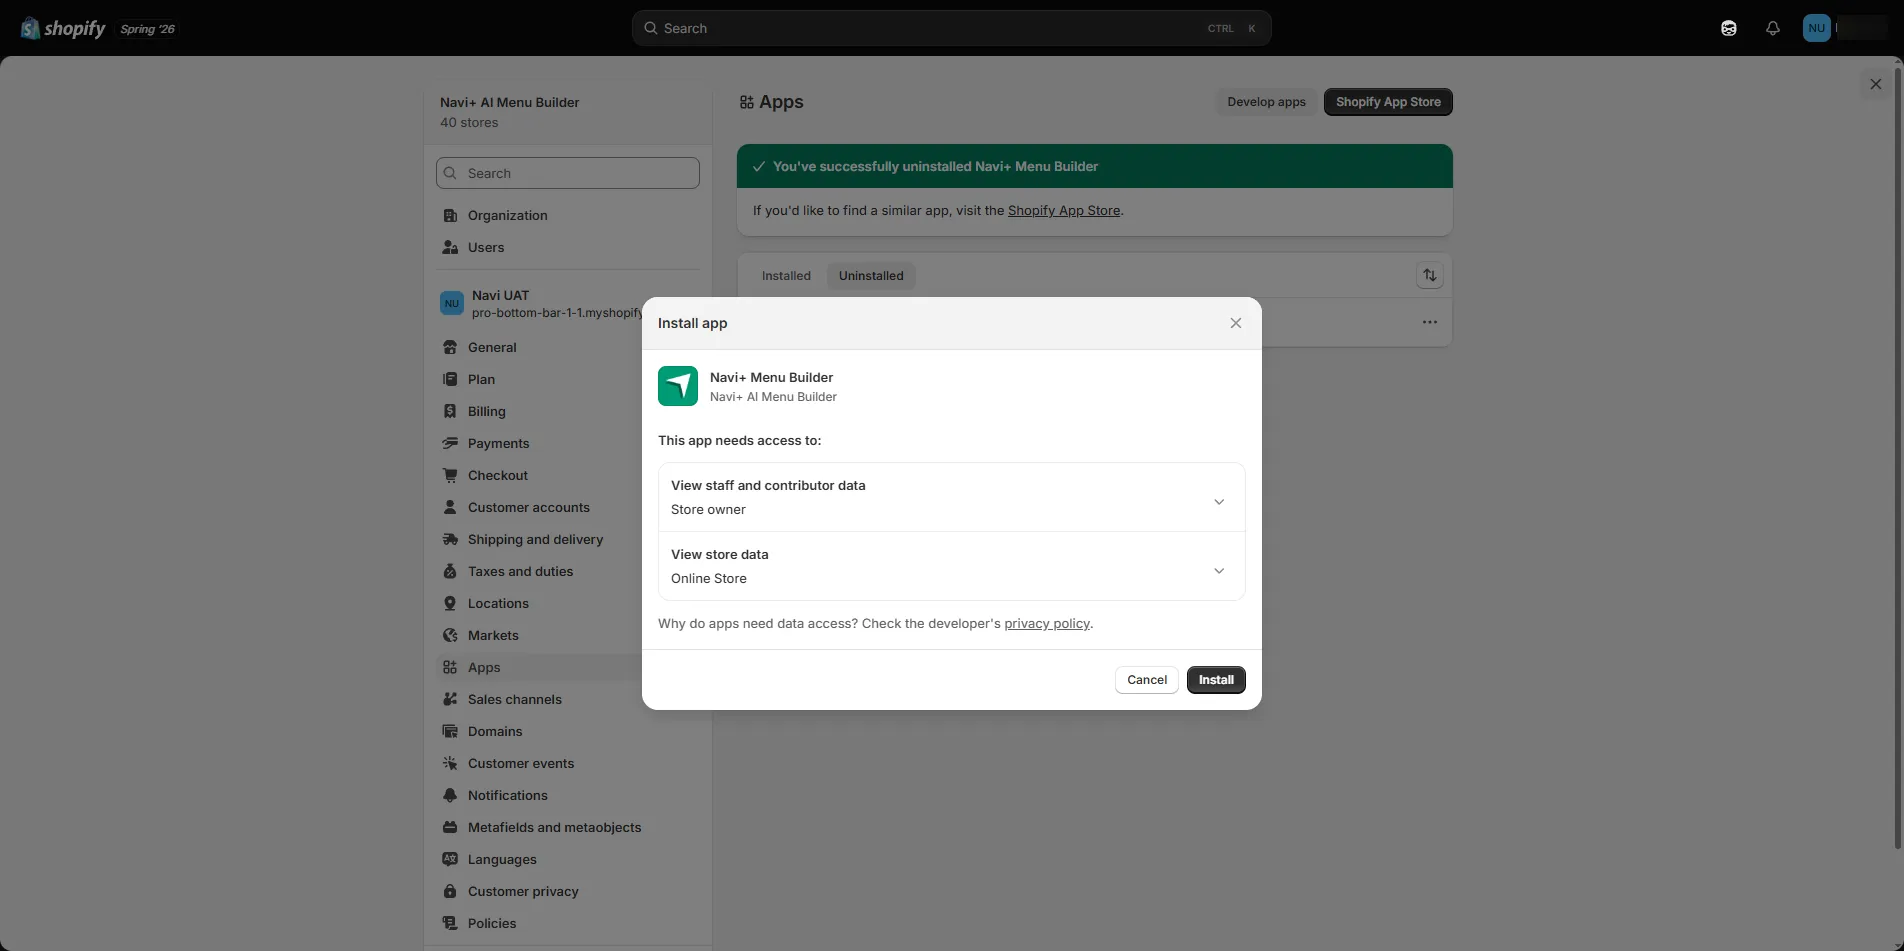Click the Apps grid icon in sidebar
Screen dimensions: 1904x951
(x=450, y=667)
